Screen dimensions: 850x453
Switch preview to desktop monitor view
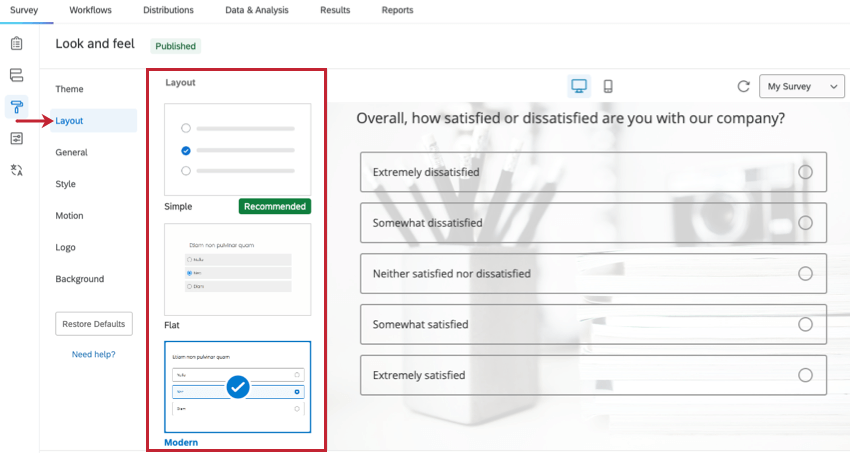(x=579, y=86)
